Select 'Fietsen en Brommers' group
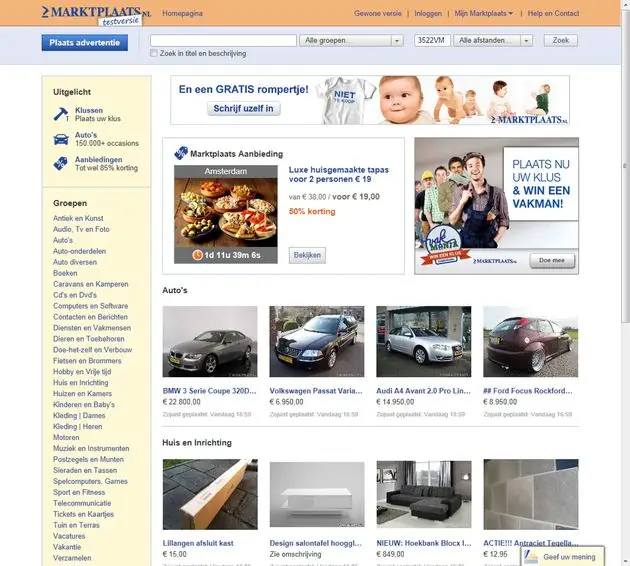Viewport: 630px width, 566px height. 87,361
